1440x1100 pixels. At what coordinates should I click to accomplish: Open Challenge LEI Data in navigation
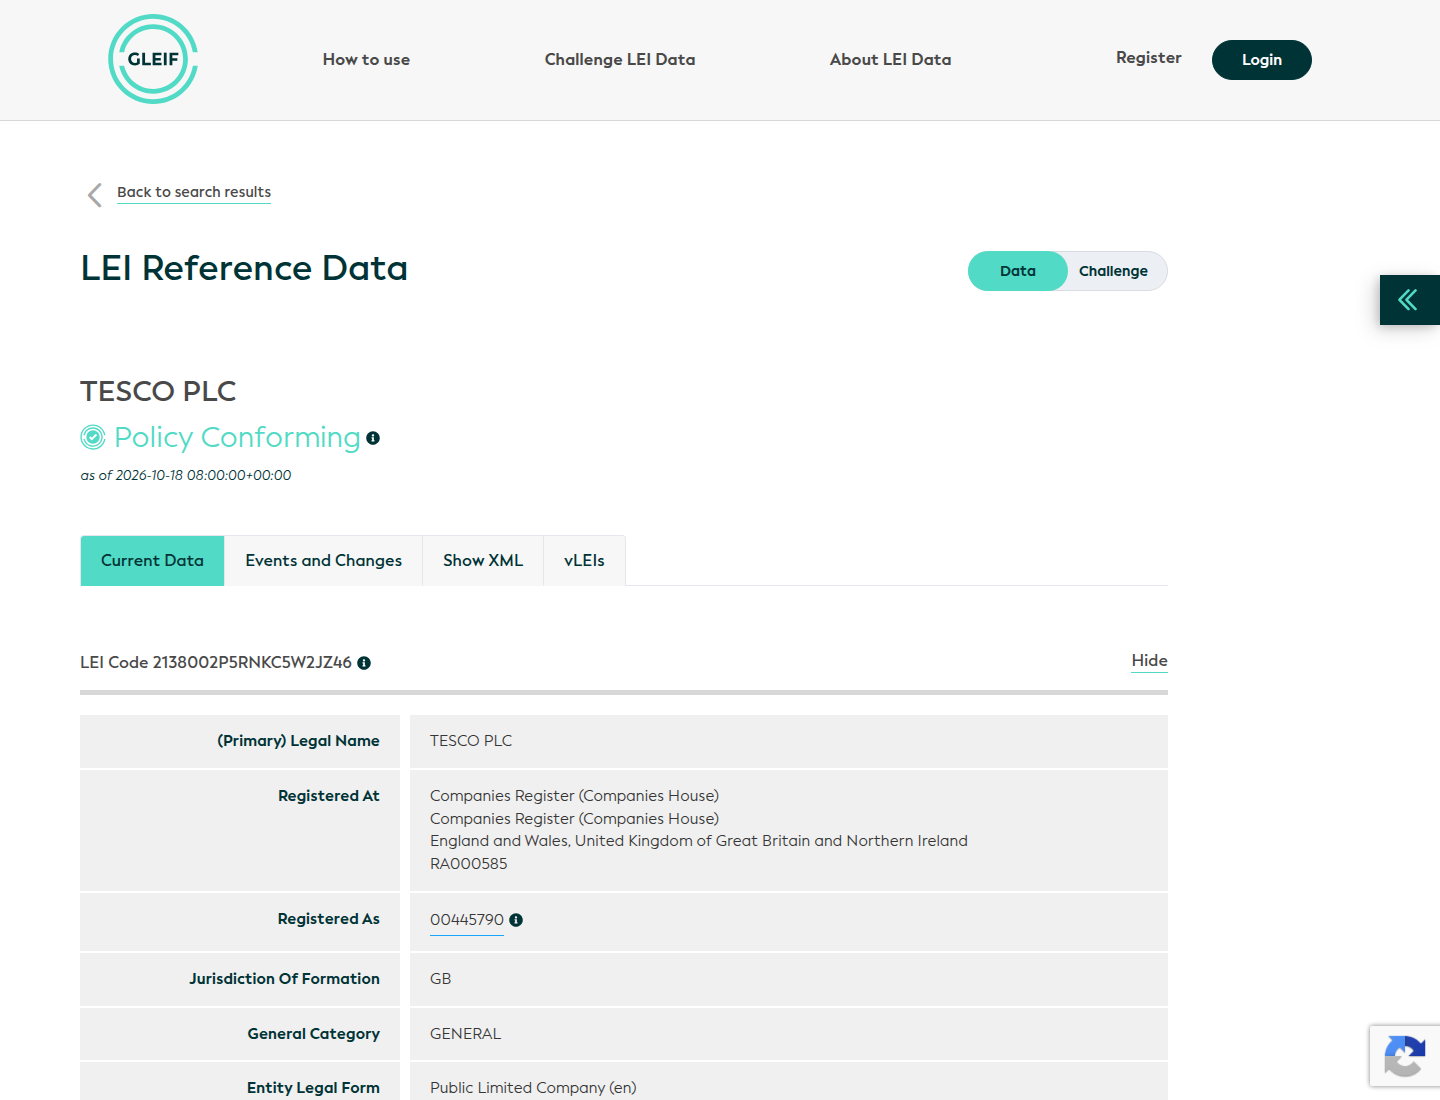(x=620, y=60)
